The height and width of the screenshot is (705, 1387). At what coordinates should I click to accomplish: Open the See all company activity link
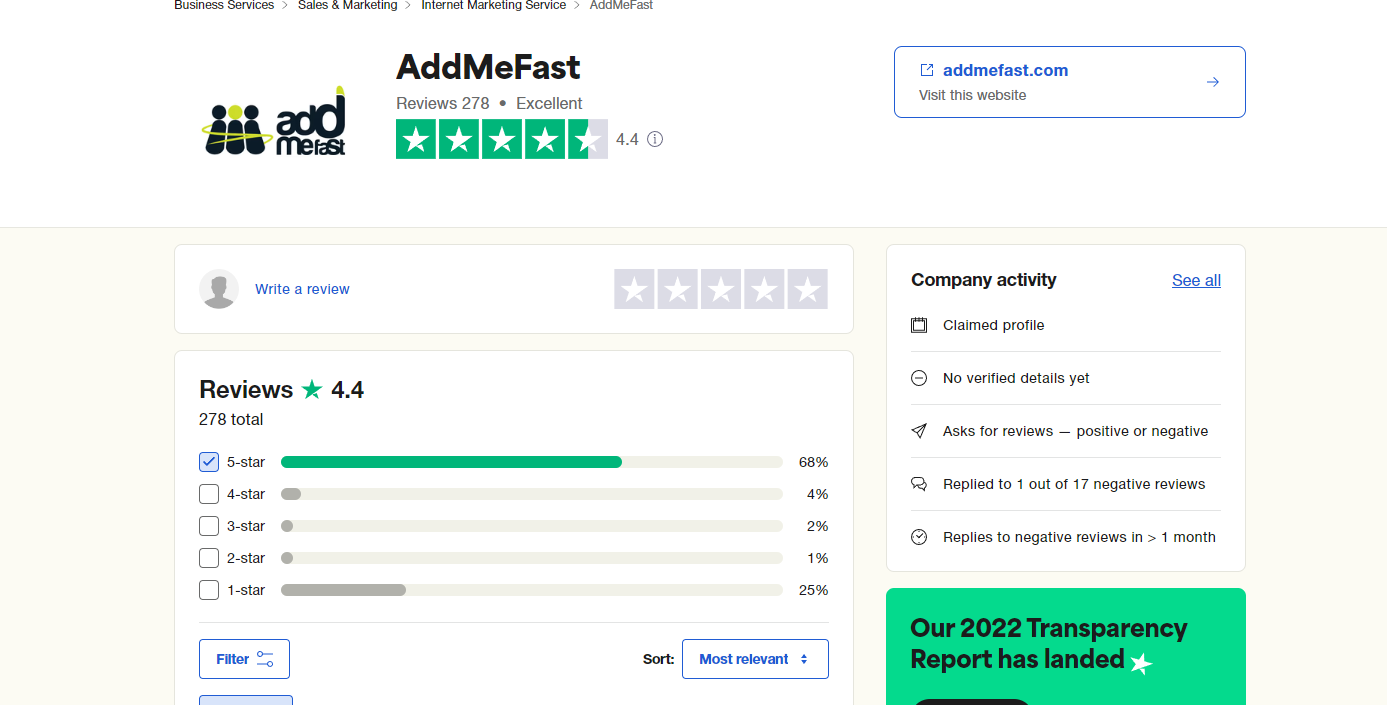[1196, 280]
